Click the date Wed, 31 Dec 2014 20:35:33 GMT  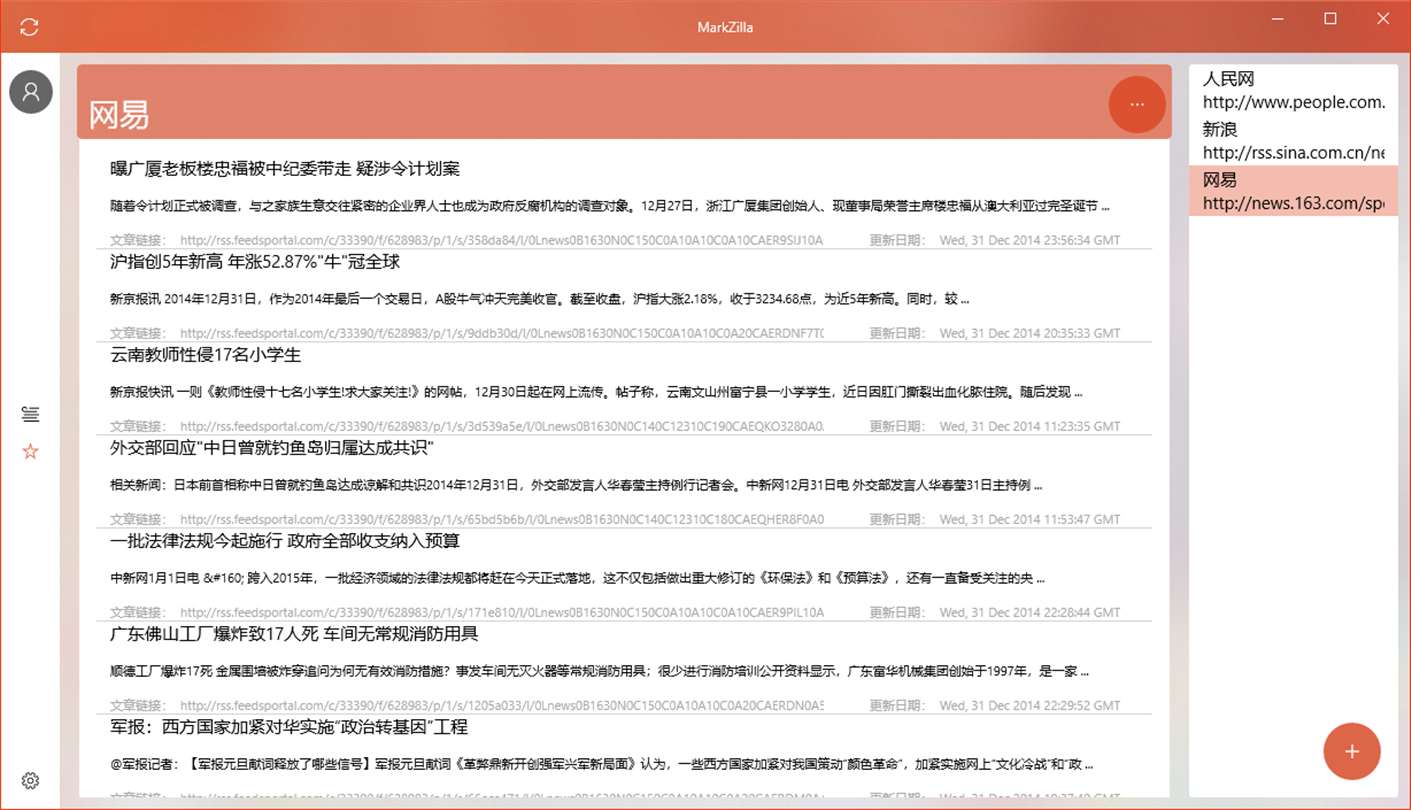(x=1030, y=333)
